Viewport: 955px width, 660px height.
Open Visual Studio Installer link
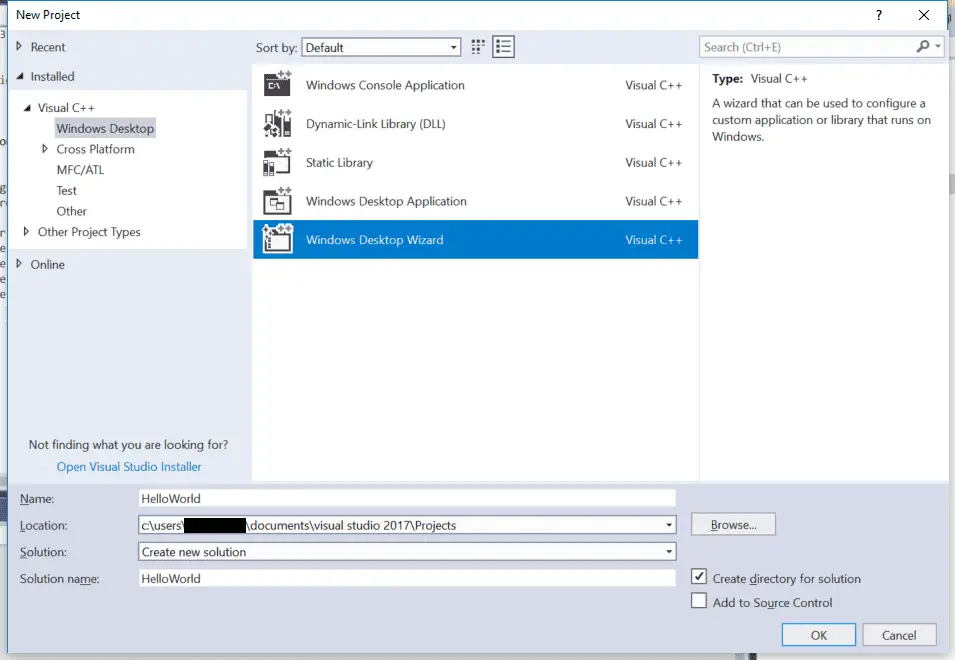128,466
